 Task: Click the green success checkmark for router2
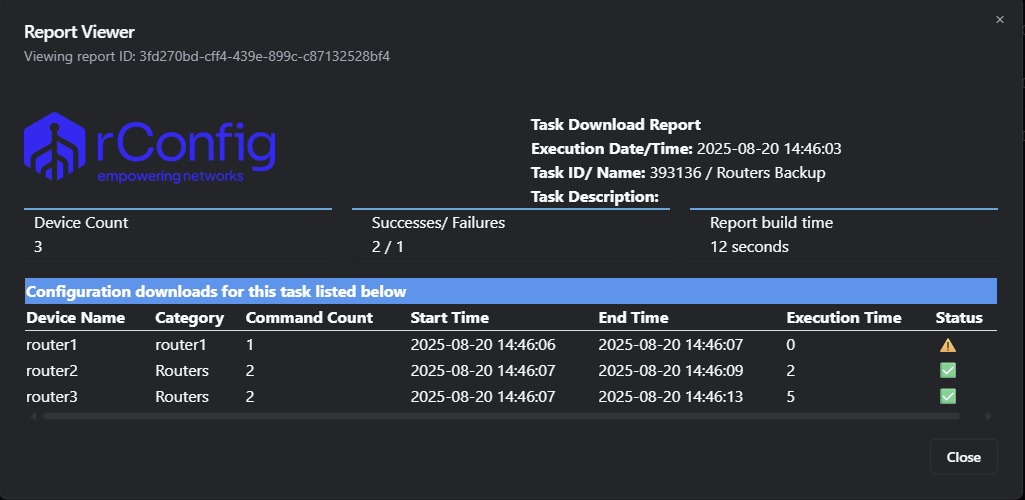[x=947, y=371]
